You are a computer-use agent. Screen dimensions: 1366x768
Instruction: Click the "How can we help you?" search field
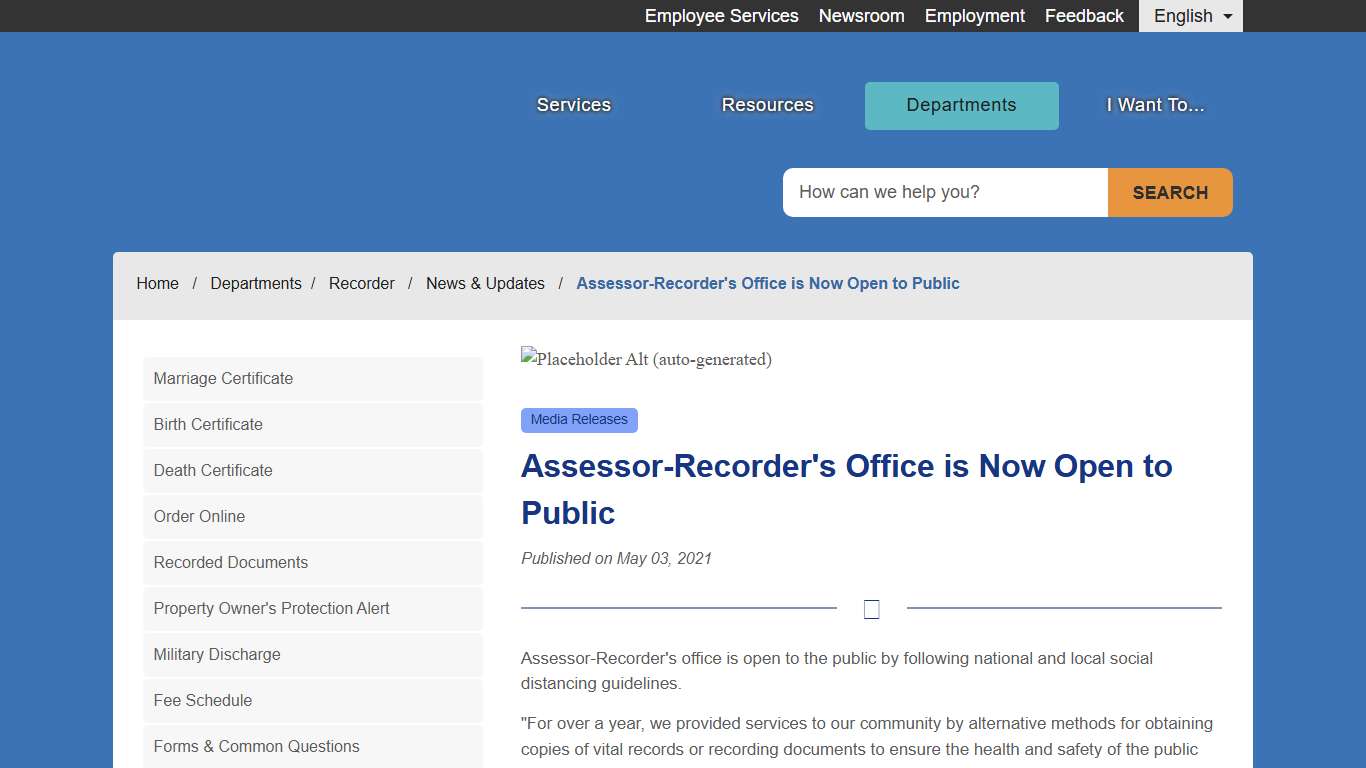pyautogui.click(x=944, y=192)
